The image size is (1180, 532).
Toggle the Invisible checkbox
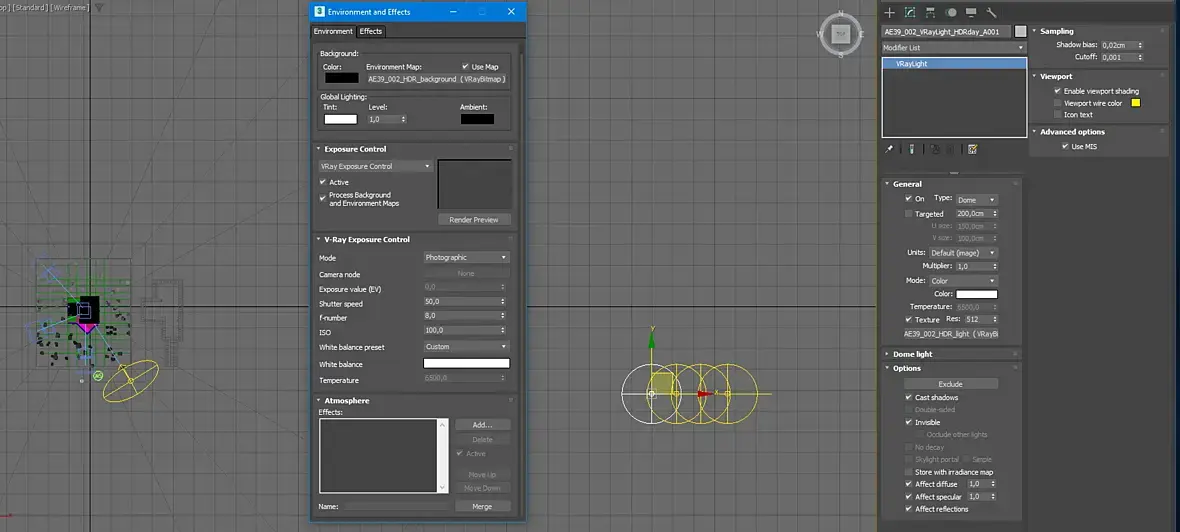pos(908,422)
